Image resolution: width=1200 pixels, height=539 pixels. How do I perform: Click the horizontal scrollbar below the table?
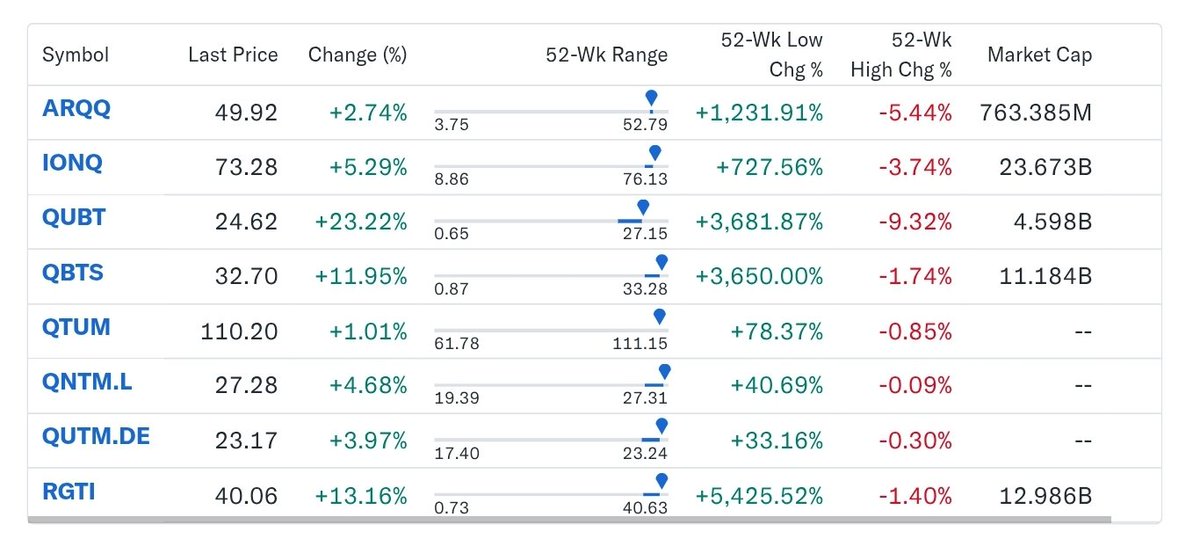(569, 519)
